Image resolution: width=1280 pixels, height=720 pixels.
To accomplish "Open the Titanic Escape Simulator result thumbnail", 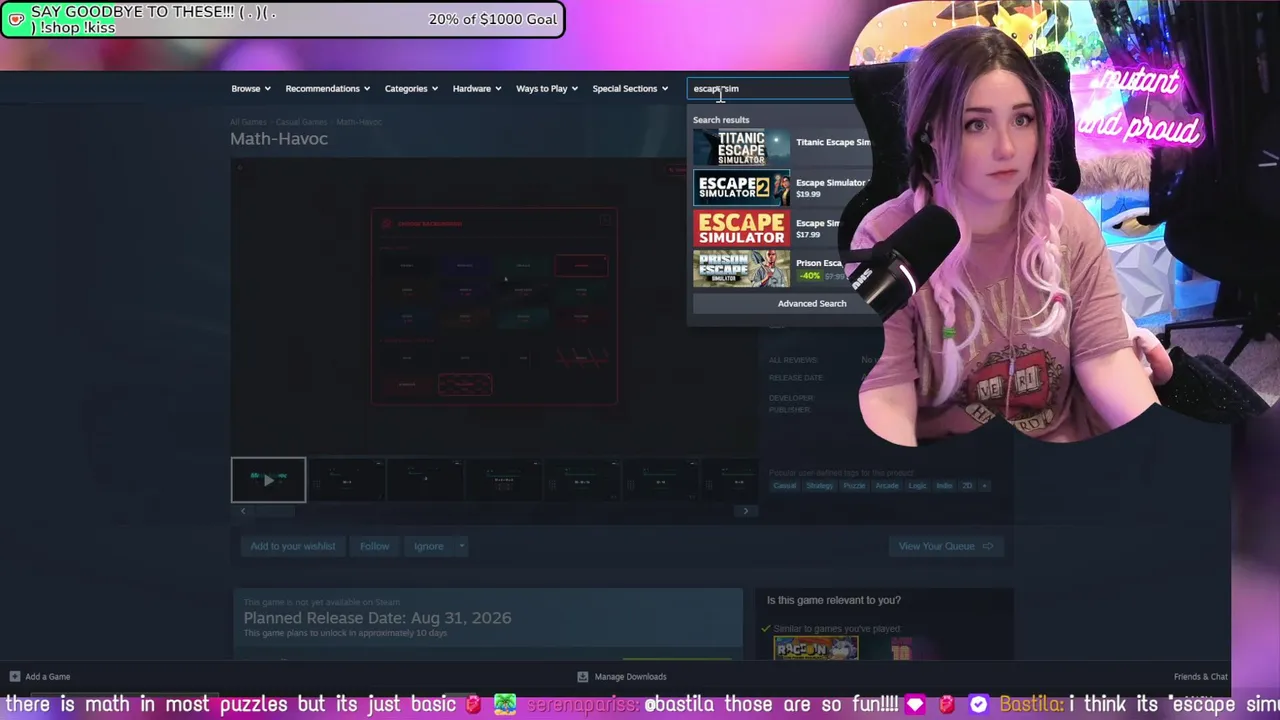I will tap(741, 147).
